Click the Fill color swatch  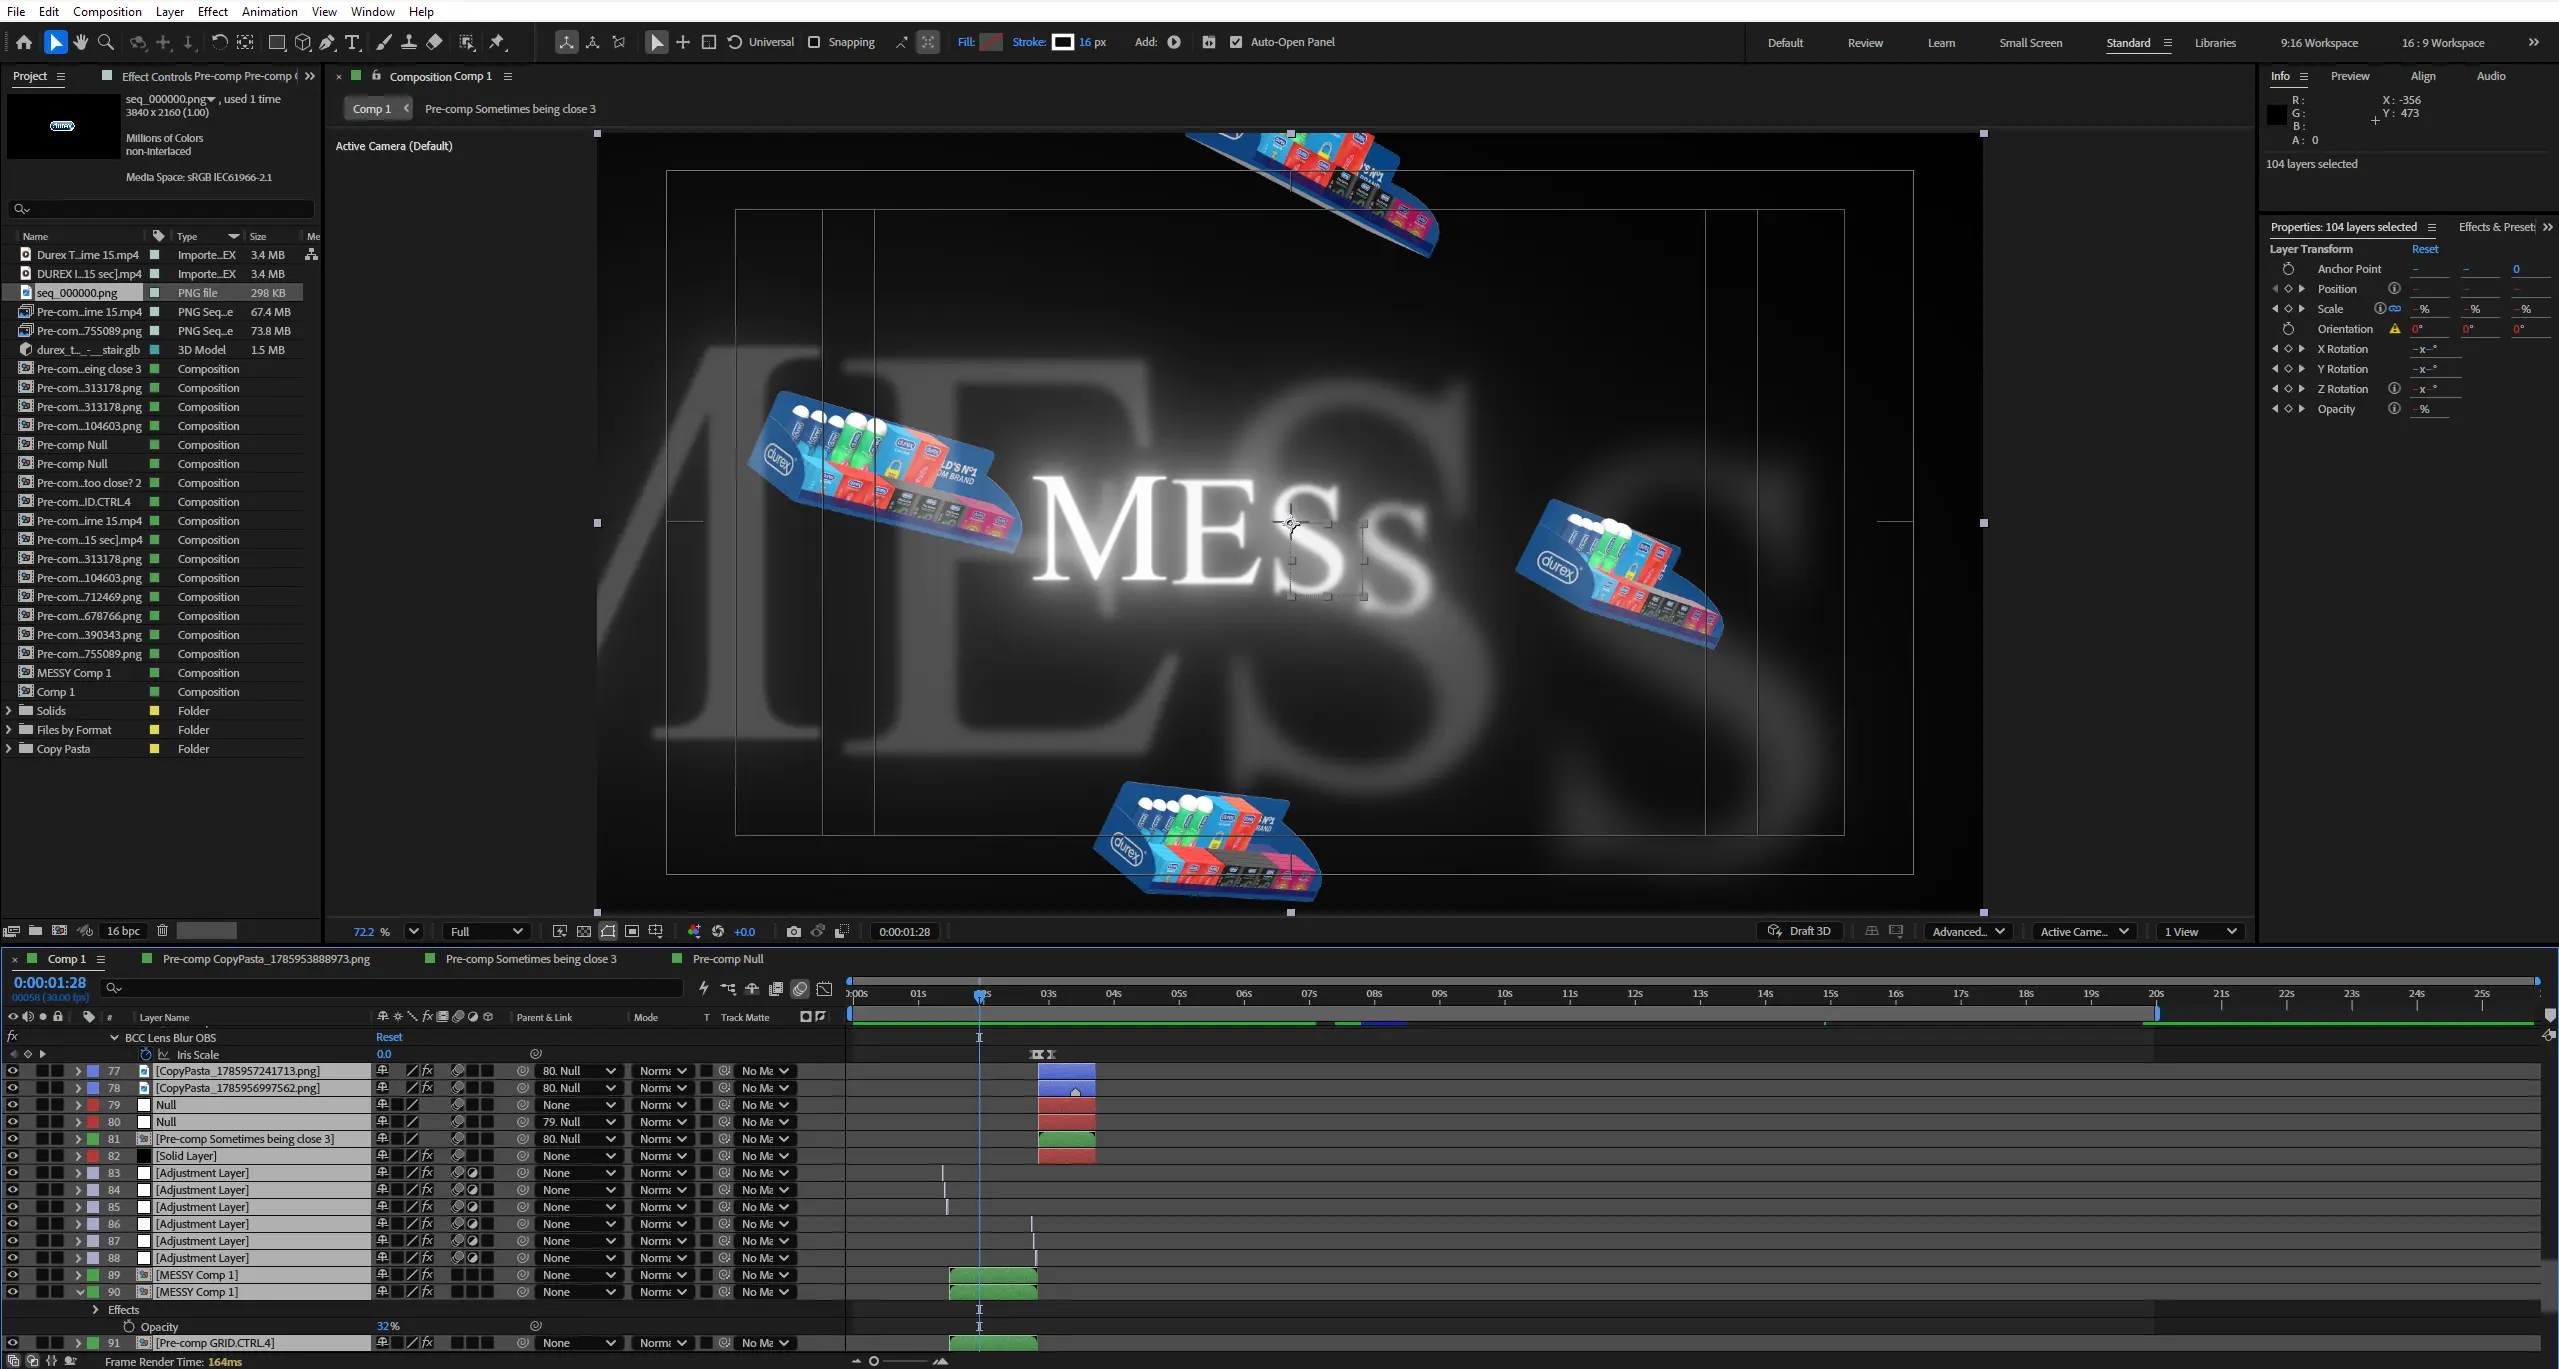[x=991, y=42]
